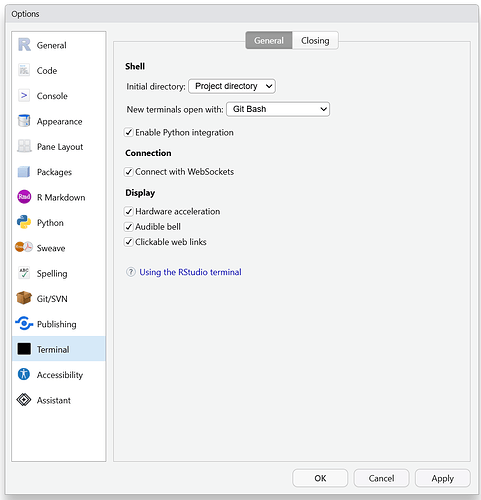The width and height of the screenshot is (481, 500).
Task: Go to the Pane Layout label
Action: click(60, 147)
